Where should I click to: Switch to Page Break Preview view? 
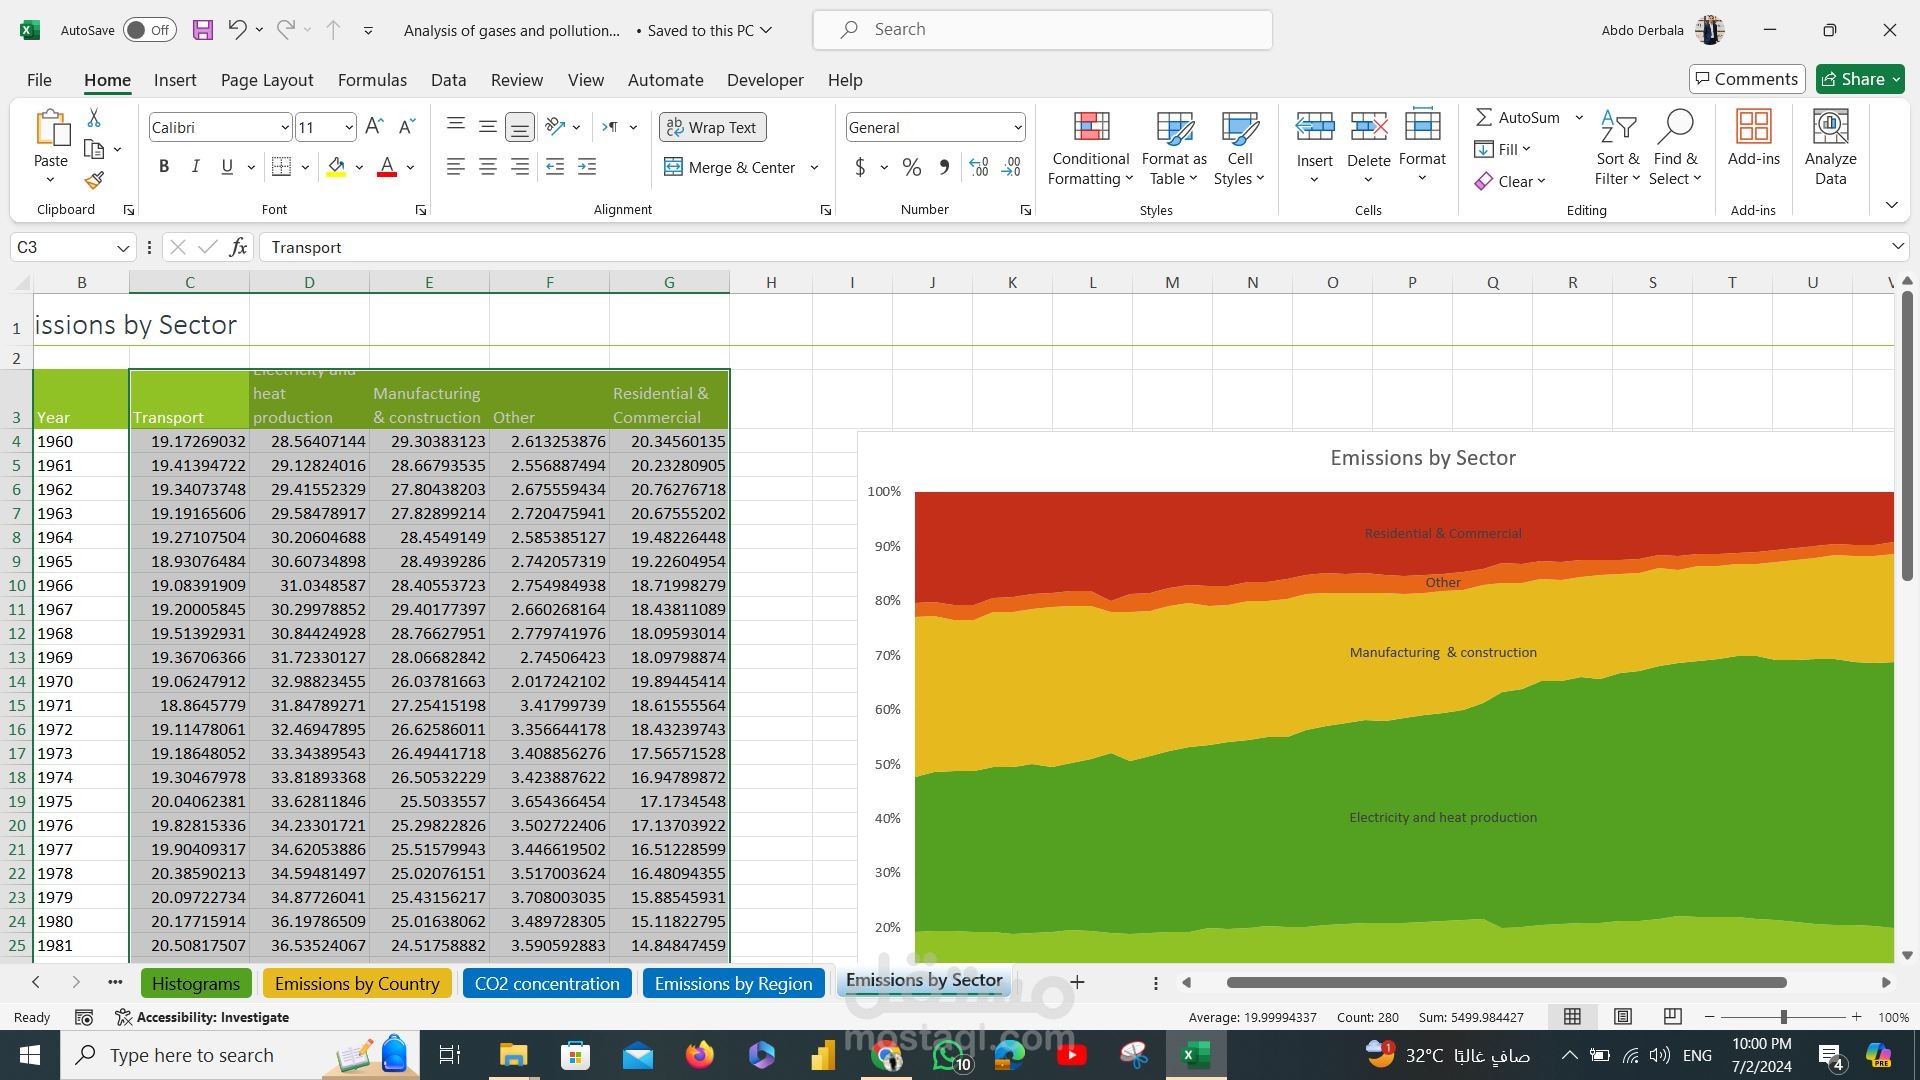pos(1672,1017)
